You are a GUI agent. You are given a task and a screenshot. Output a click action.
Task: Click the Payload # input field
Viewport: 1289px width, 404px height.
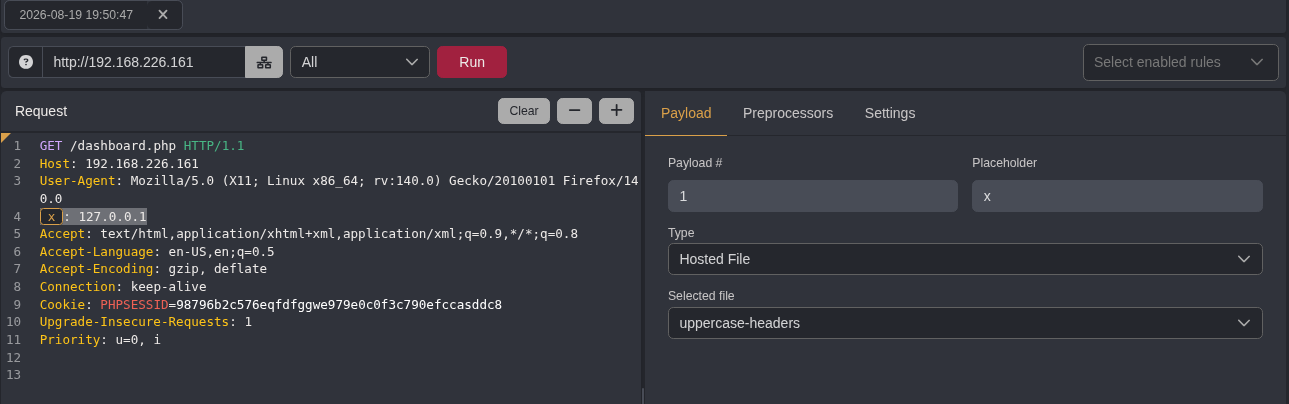[x=813, y=196]
